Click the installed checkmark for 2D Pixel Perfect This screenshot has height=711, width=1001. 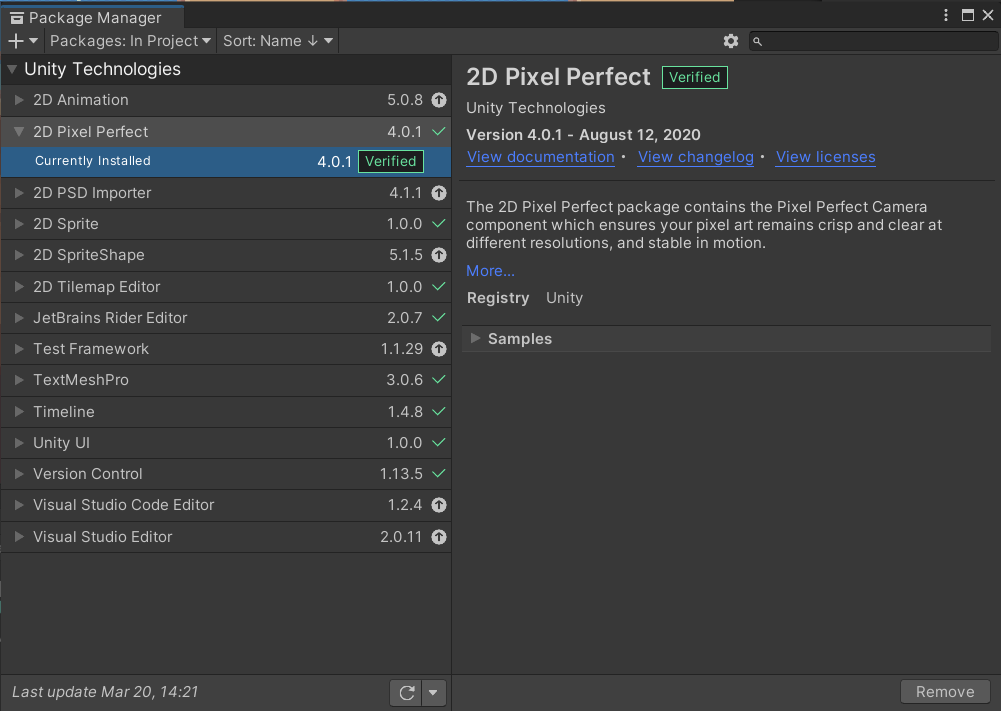tap(439, 131)
